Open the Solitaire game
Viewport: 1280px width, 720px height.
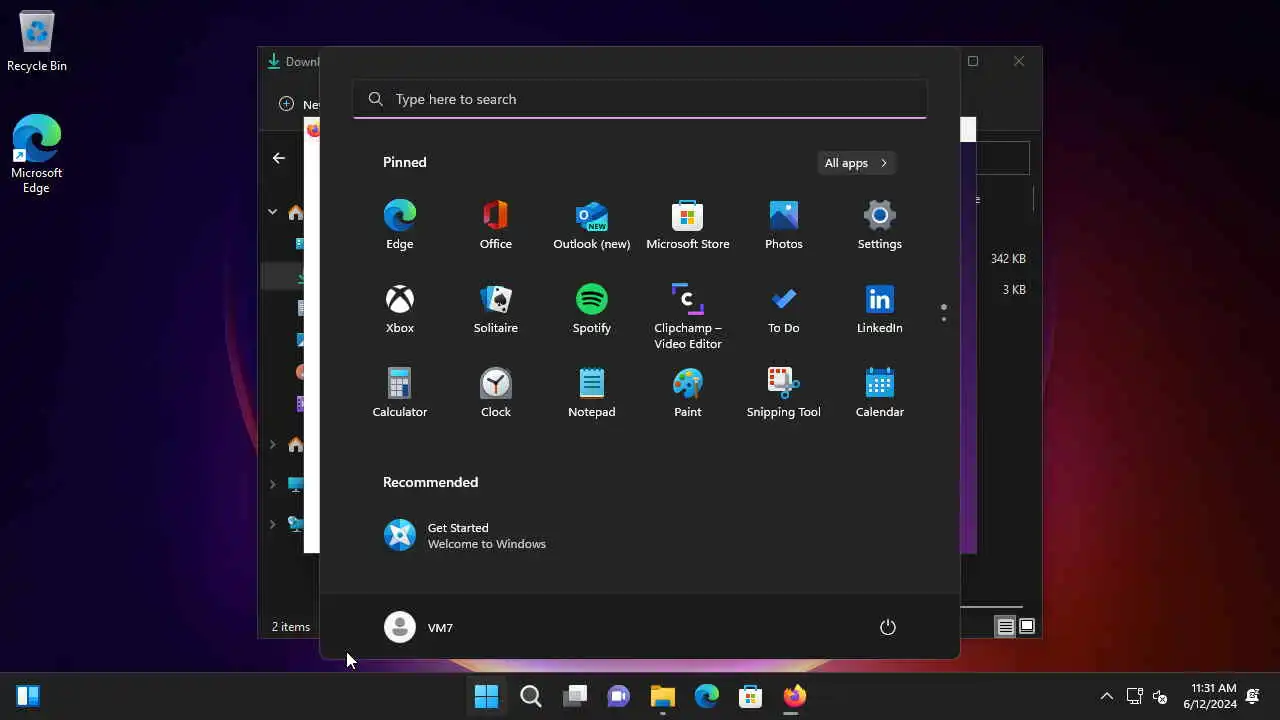[495, 309]
